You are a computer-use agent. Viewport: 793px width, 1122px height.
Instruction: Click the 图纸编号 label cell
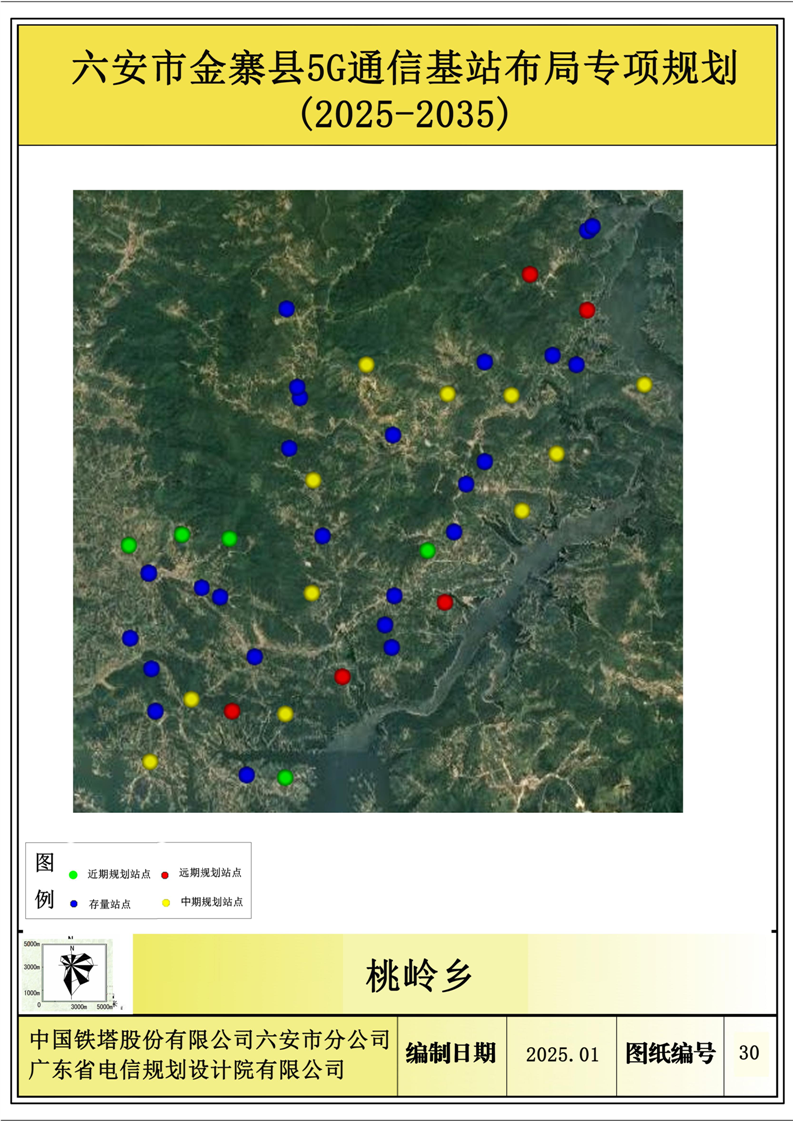pyautogui.click(x=671, y=1054)
